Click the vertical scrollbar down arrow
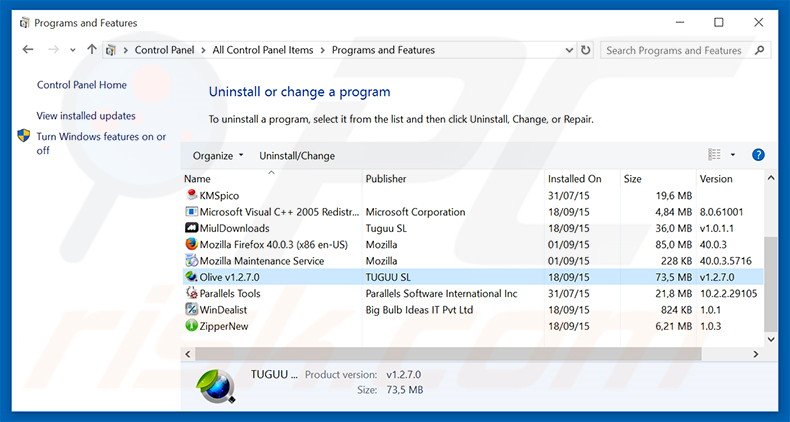The image size is (790, 422). pyautogui.click(x=770, y=339)
